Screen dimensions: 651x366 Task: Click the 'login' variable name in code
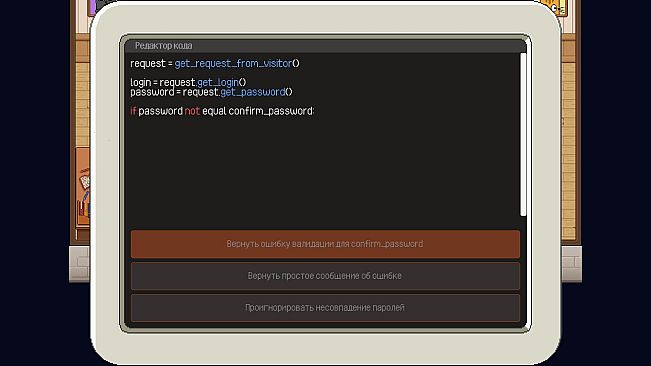click(140, 83)
